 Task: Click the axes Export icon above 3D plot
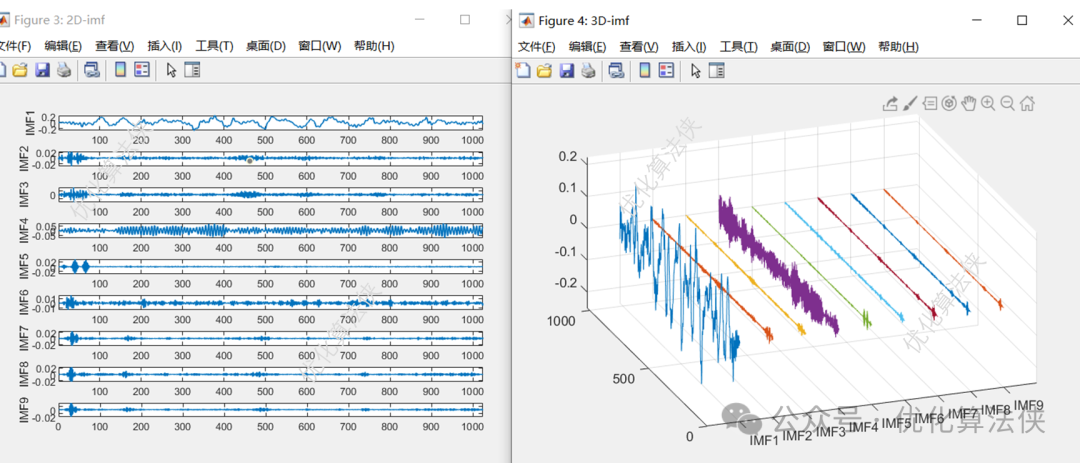click(x=890, y=103)
